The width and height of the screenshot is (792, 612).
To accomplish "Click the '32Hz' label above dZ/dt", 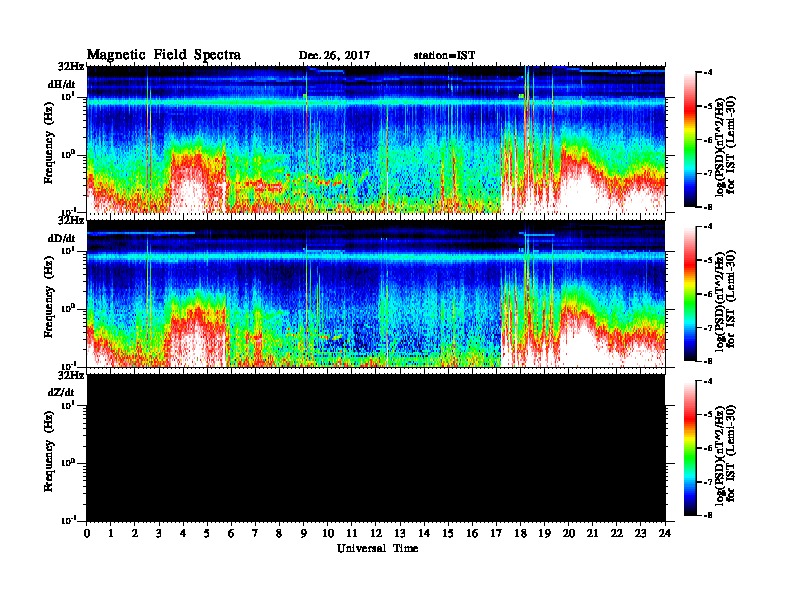I will 71,375.
